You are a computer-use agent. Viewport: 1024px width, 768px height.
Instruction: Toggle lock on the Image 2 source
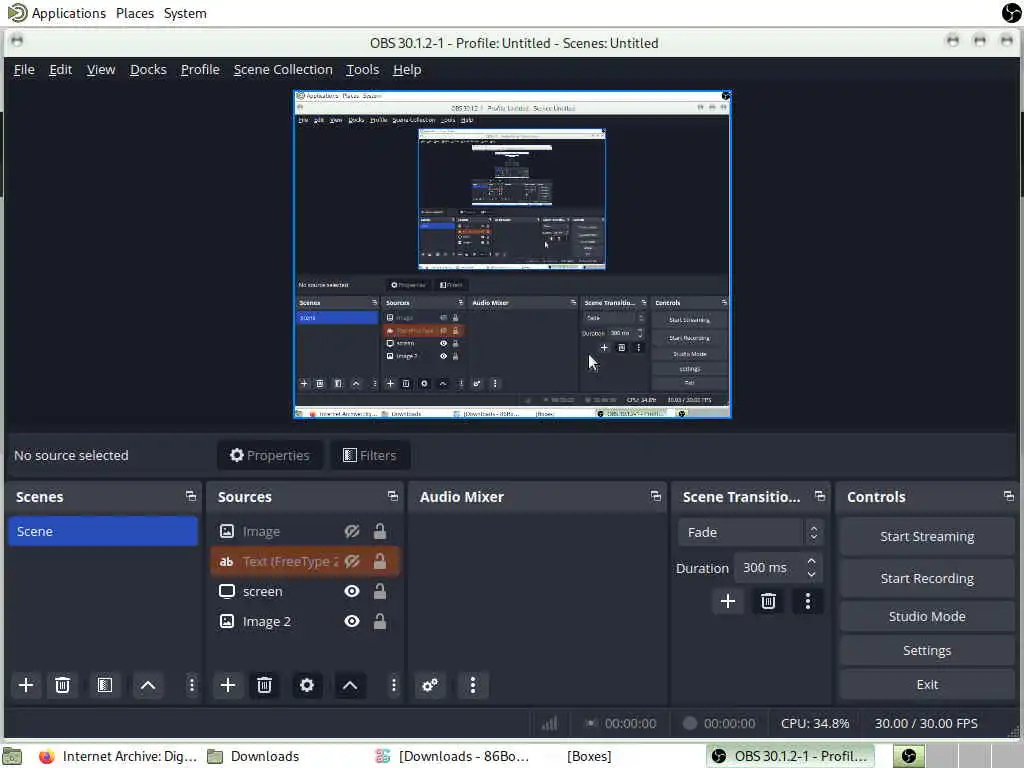click(379, 622)
